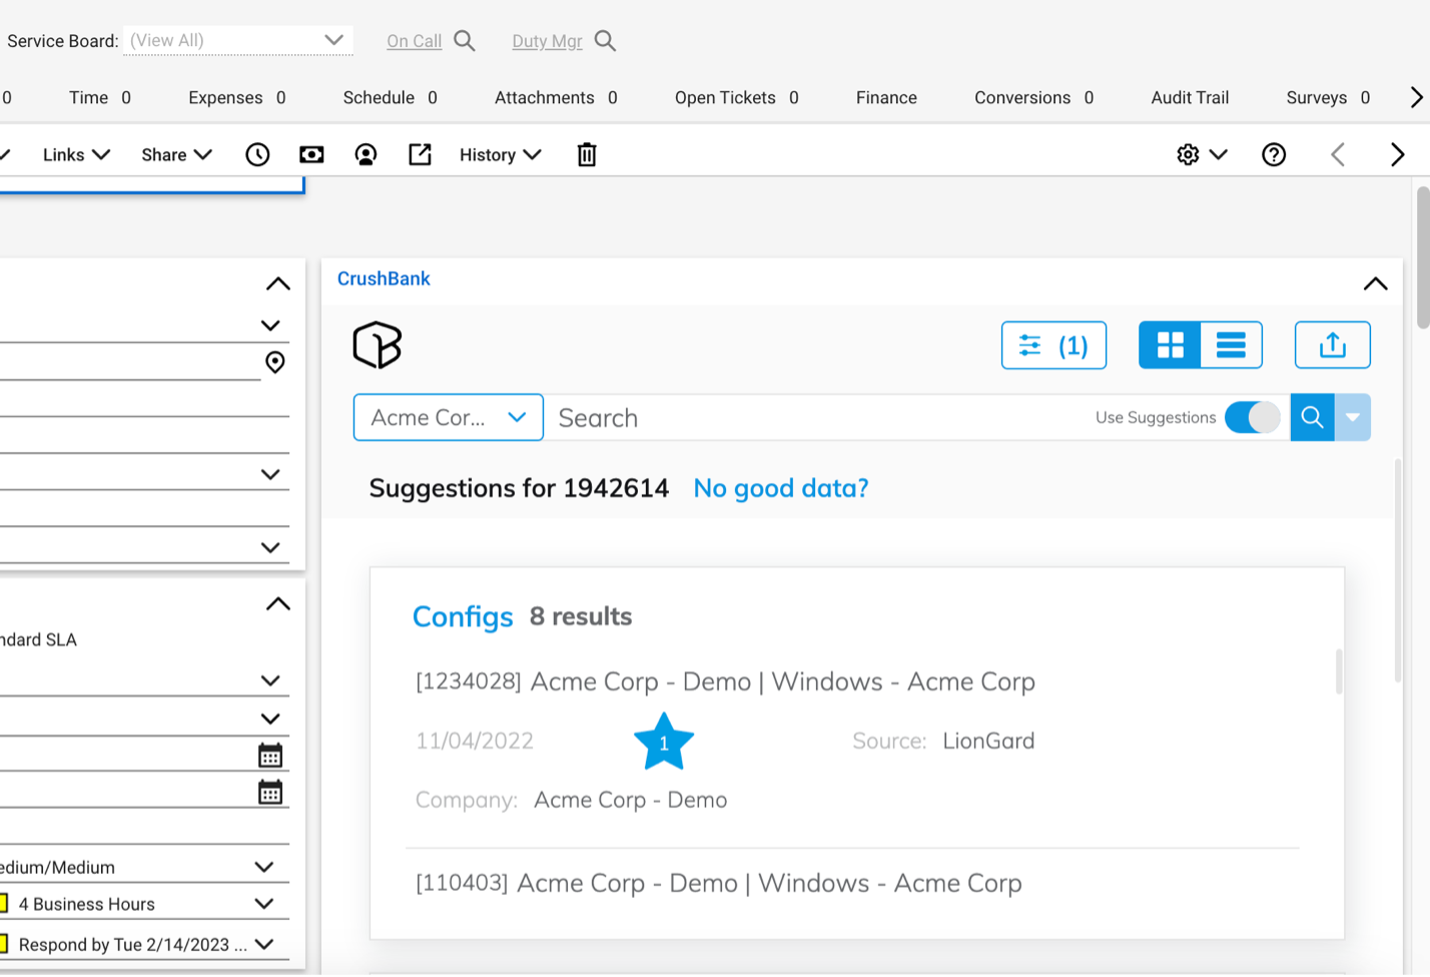The width and height of the screenshot is (1430, 977).
Task: Click the No good data? link
Action: (781, 488)
